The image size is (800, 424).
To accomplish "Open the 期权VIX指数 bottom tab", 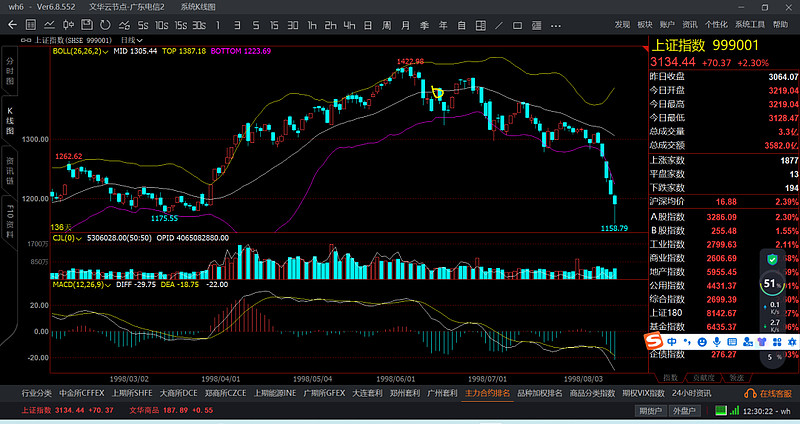I will (643, 393).
